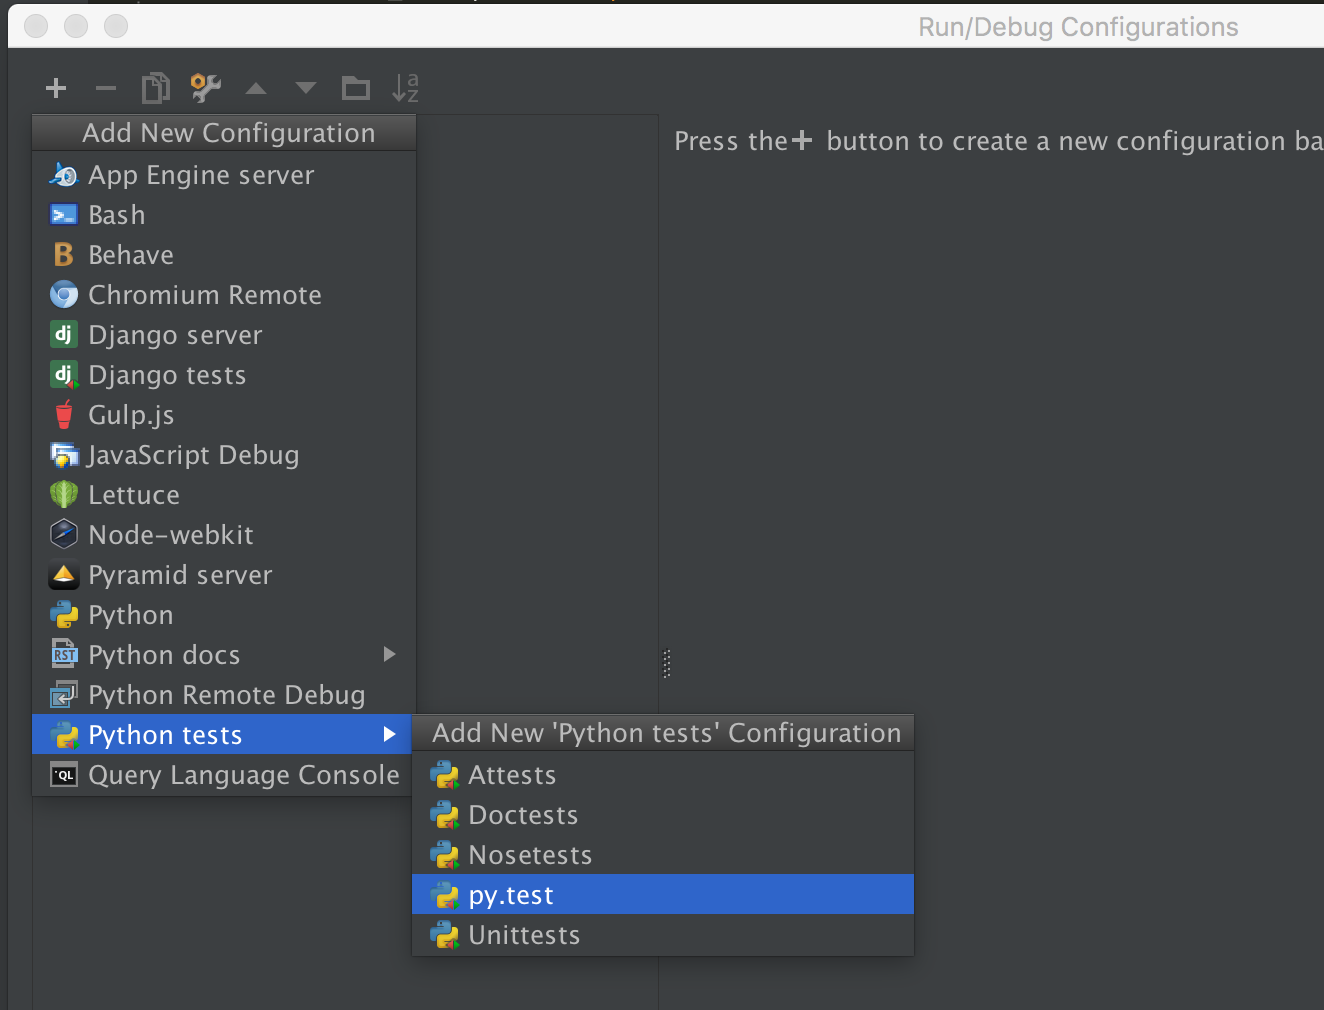Choose Chromium Remote configuration
Viewport: 1324px width, 1010px height.
[x=224, y=295]
